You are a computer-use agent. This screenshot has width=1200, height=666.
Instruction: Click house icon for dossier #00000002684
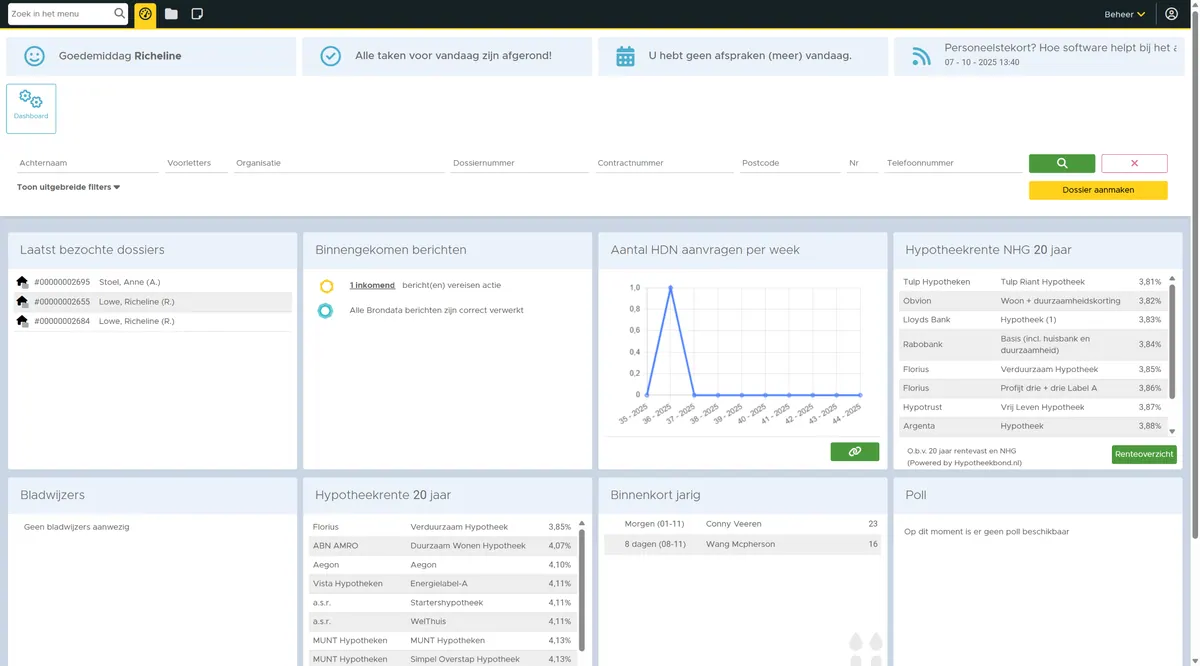click(22, 321)
